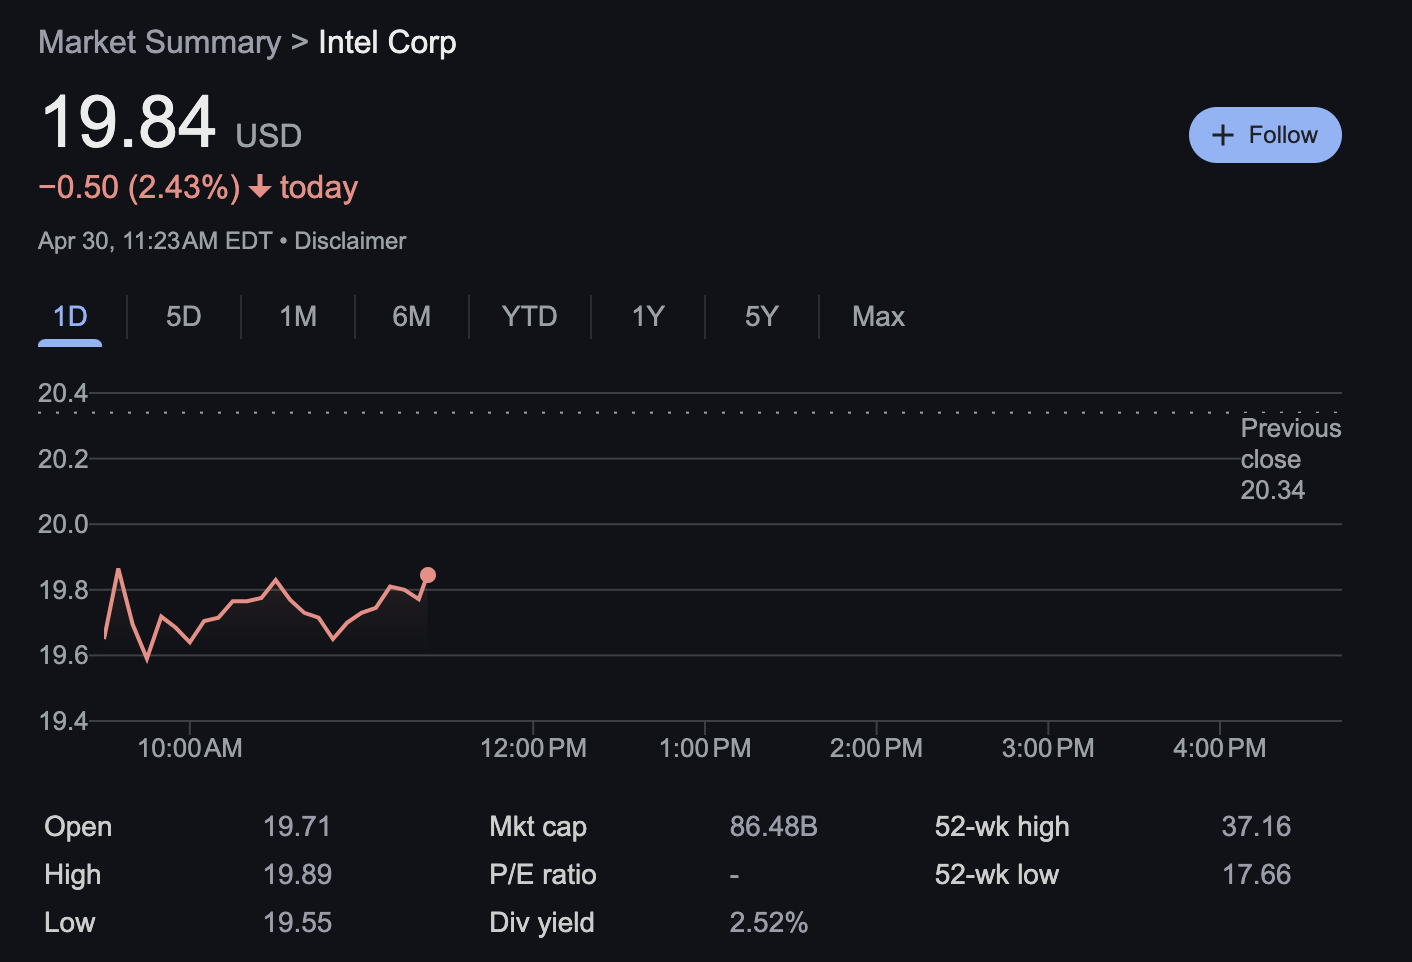
Task: Click the current price marker dot on chart
Action: [x=428, y=575]
